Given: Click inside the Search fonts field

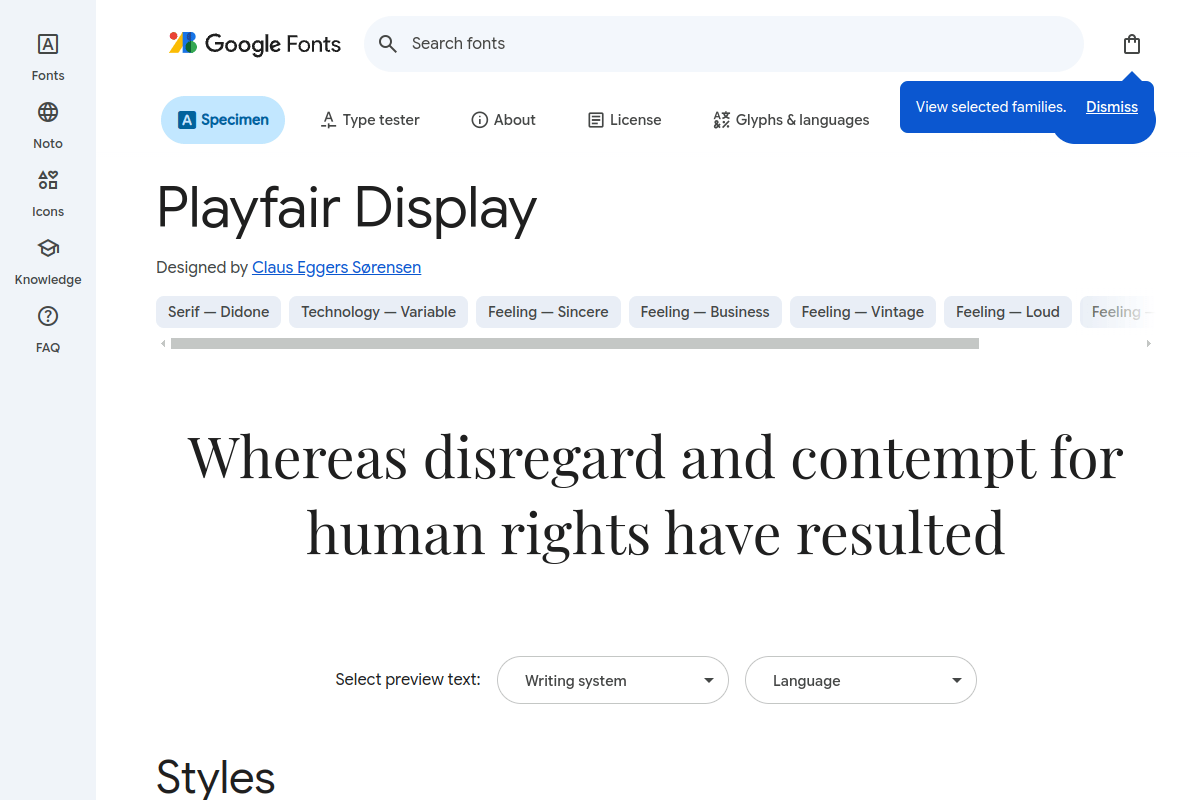Looking at the screenshot, I should [x=700, y=43].
